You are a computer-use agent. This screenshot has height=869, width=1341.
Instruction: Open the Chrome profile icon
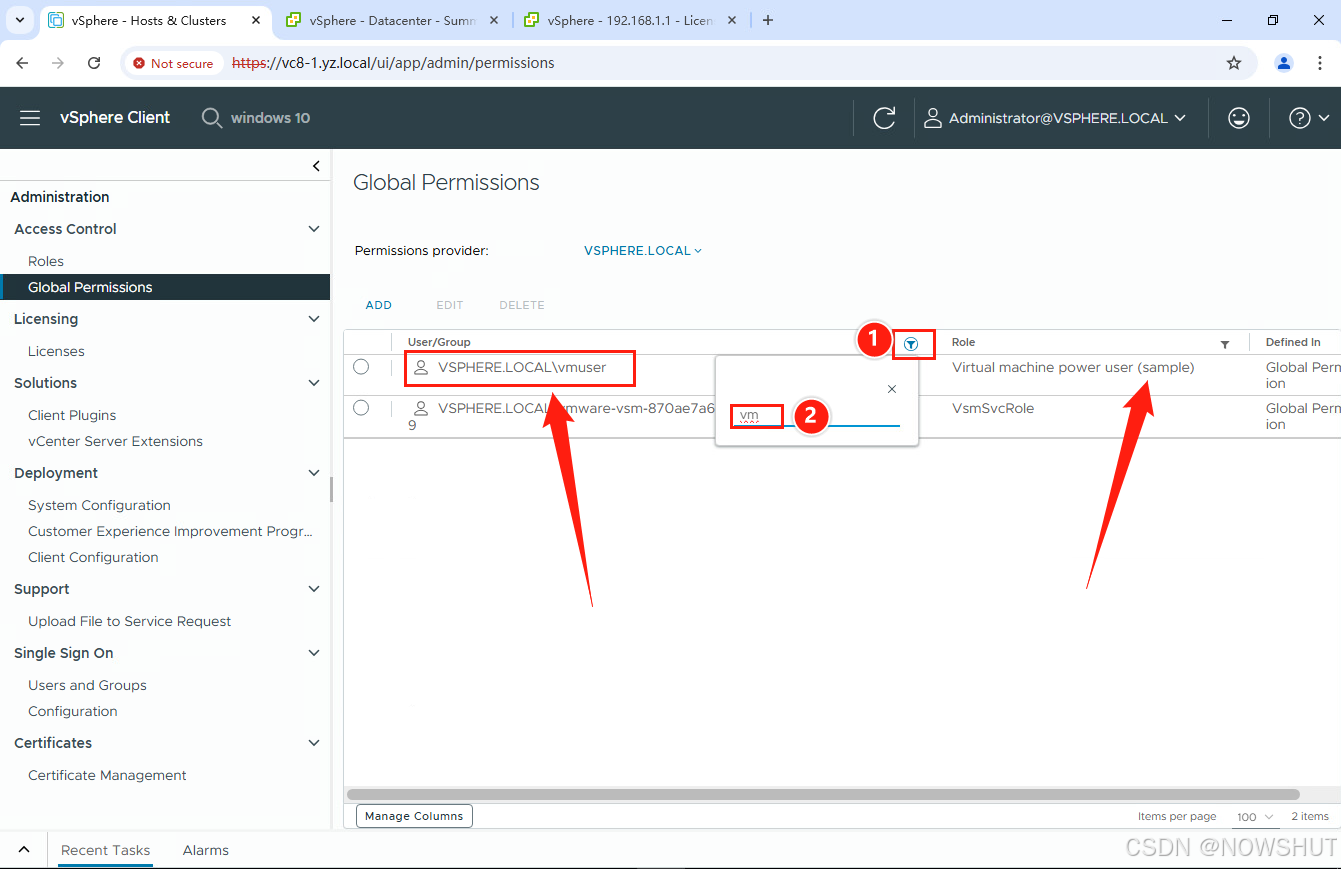point(1284,63)
